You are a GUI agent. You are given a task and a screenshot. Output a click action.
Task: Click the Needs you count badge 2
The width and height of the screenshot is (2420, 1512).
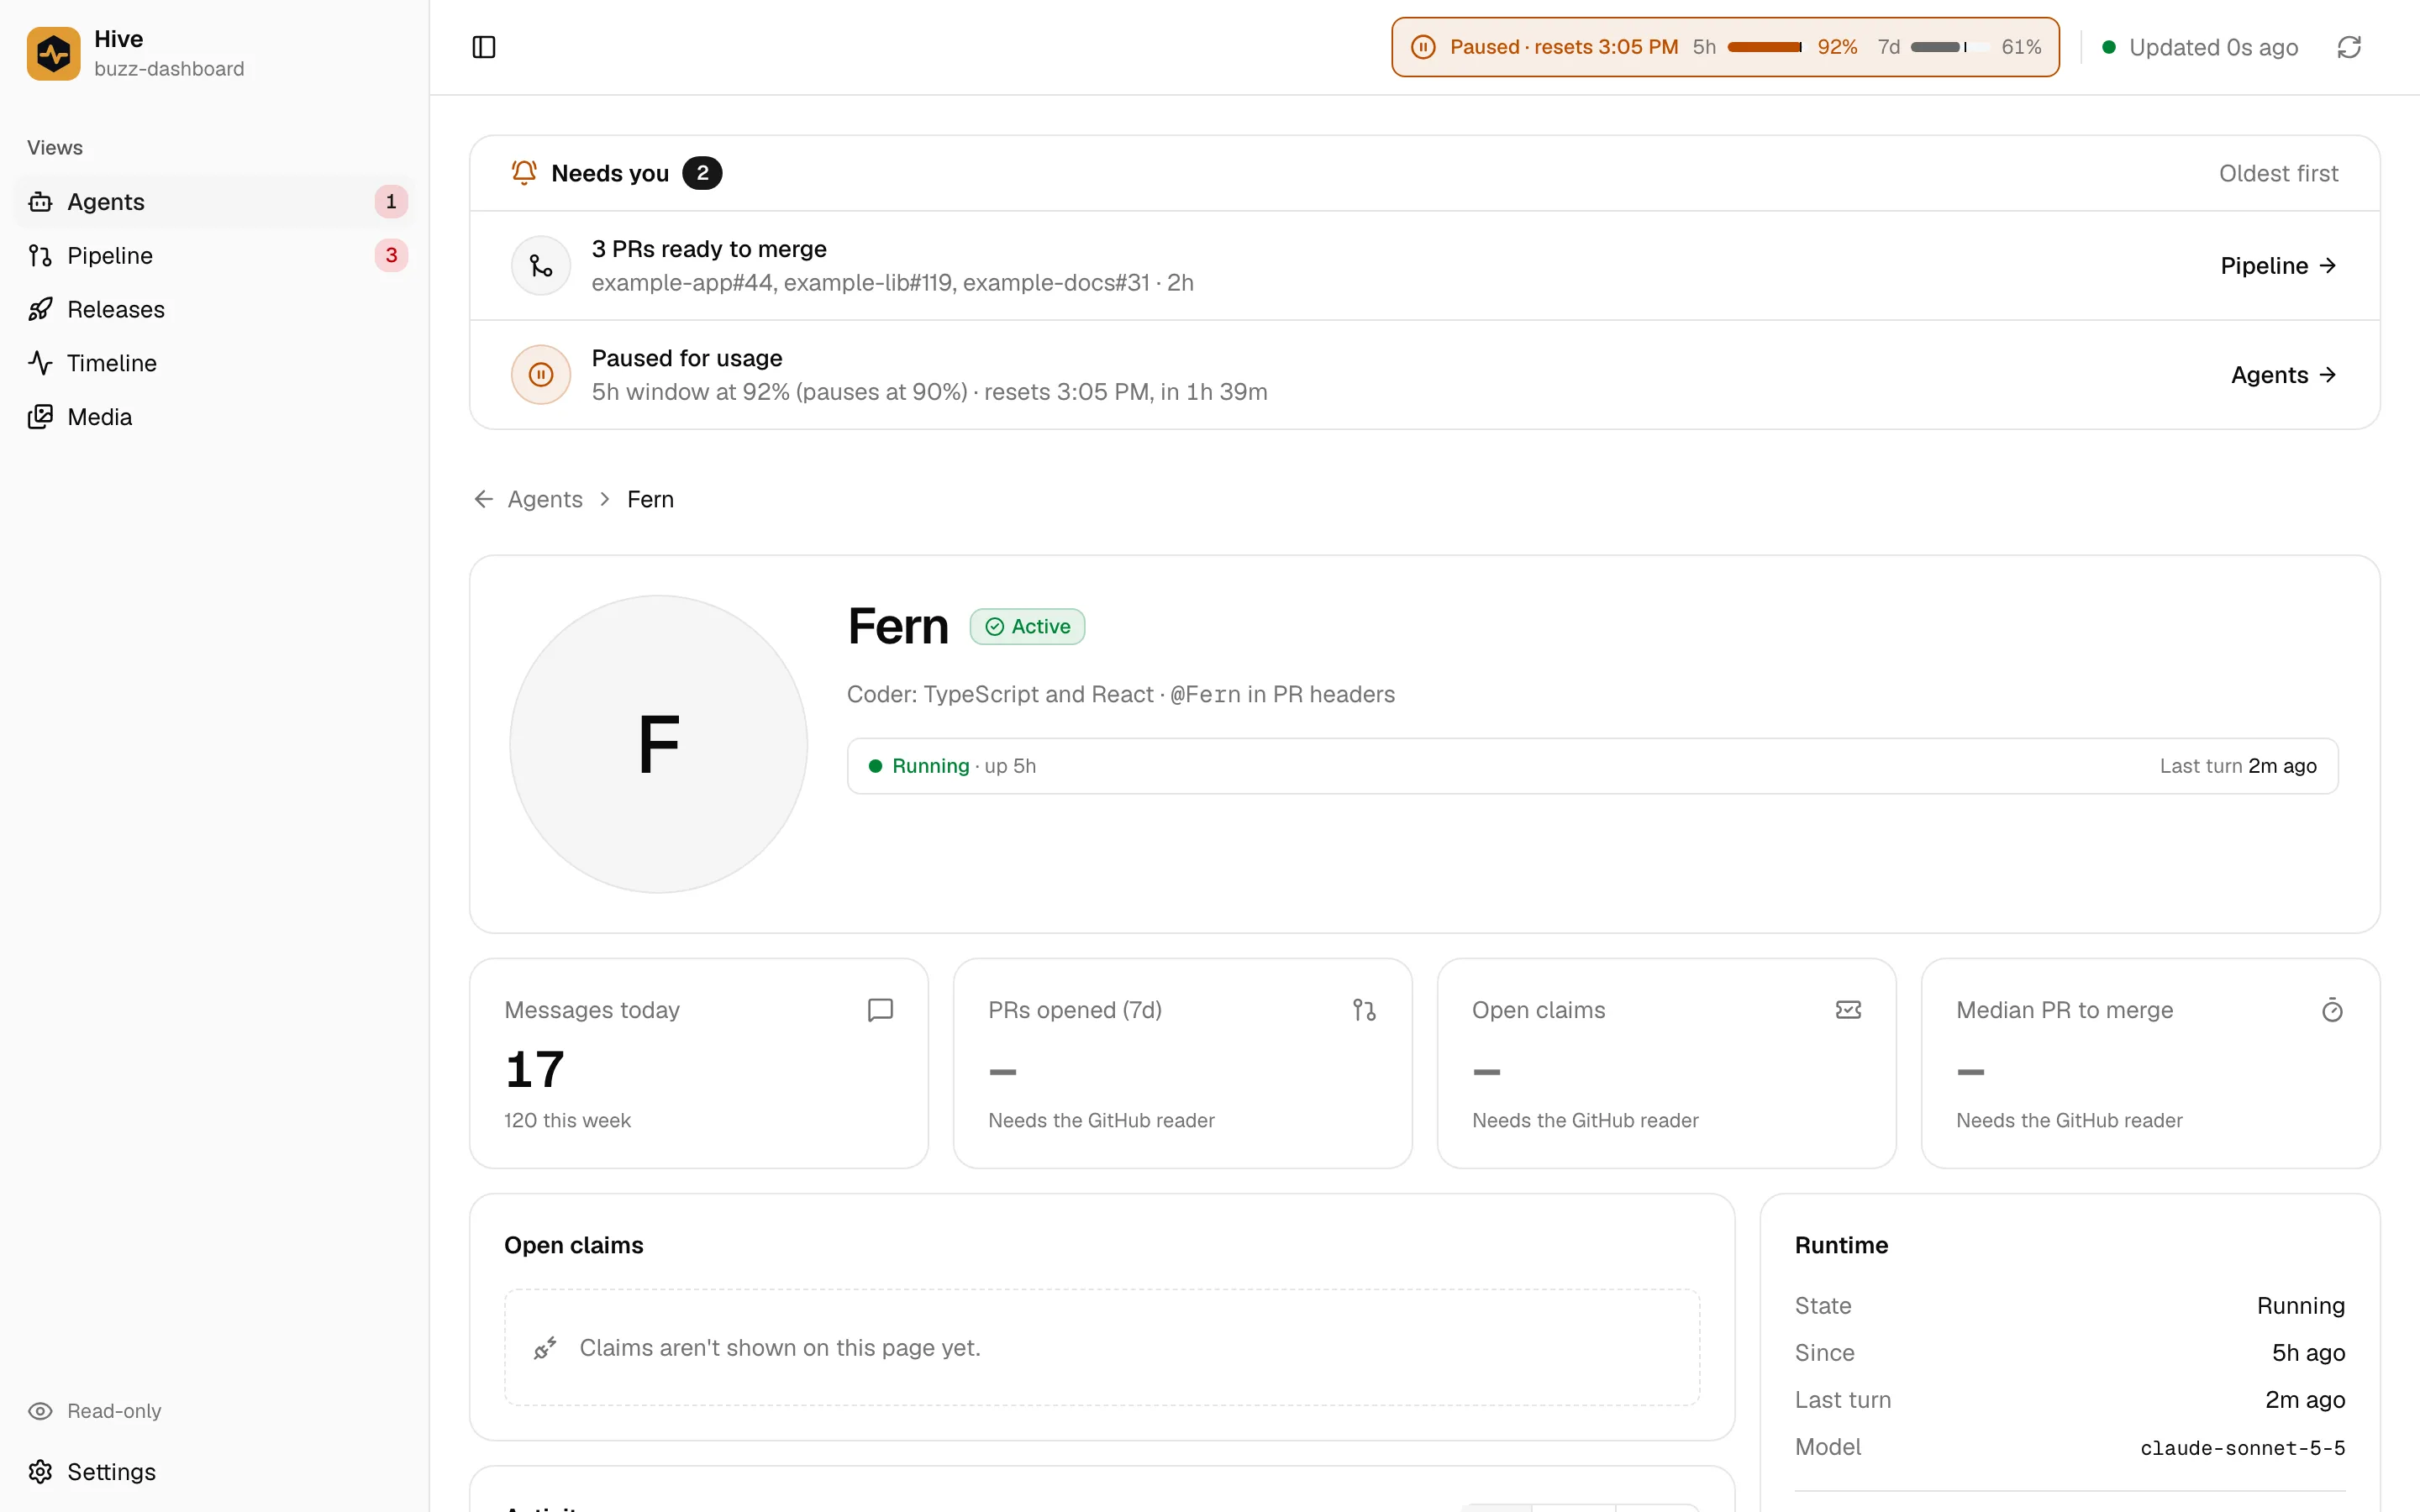[702, 173]
